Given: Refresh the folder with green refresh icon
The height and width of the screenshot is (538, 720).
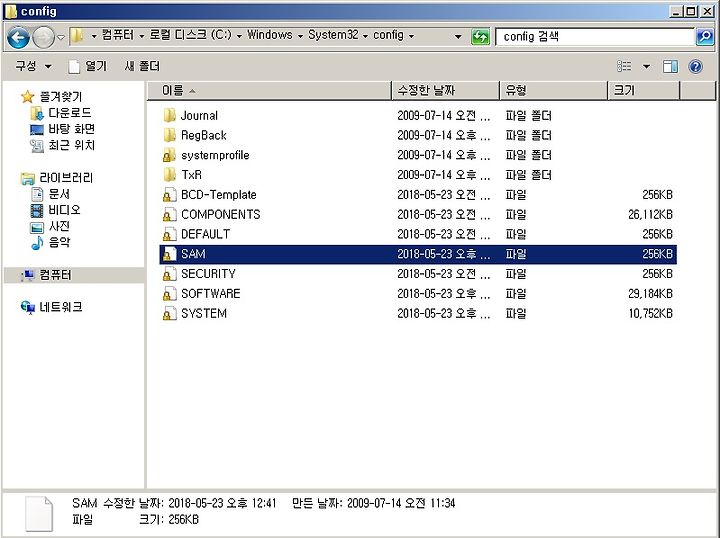Looking at the screenshot, I should click(480, 36).
